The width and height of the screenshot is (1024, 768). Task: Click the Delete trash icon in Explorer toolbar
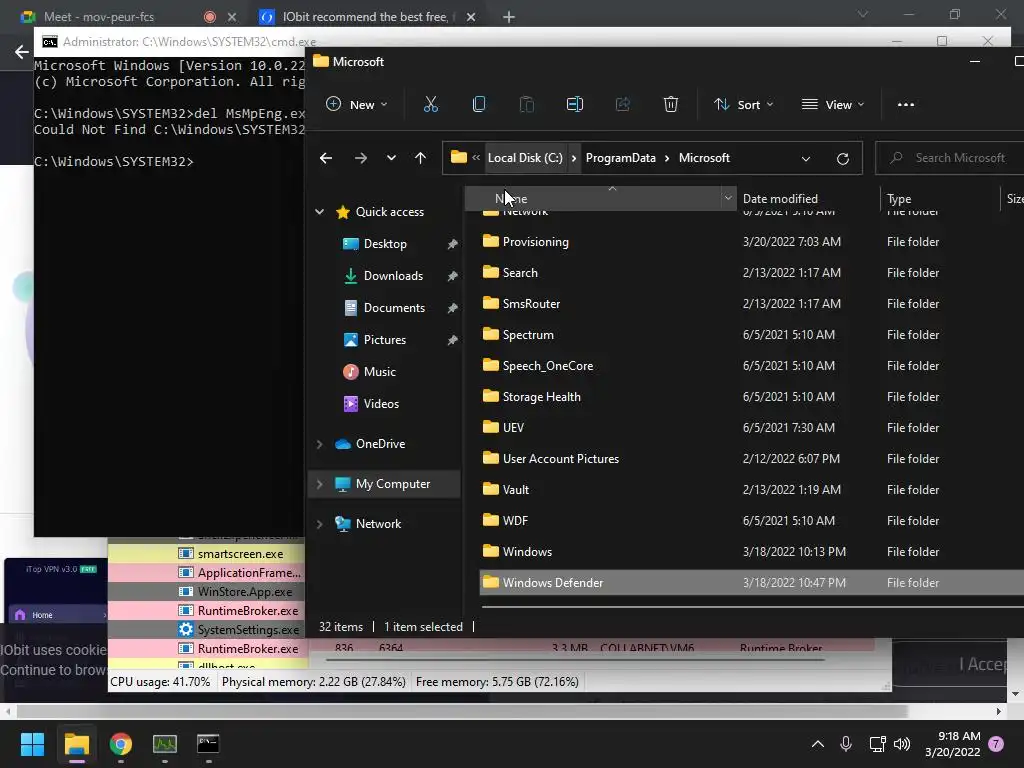tap(671, 104)
